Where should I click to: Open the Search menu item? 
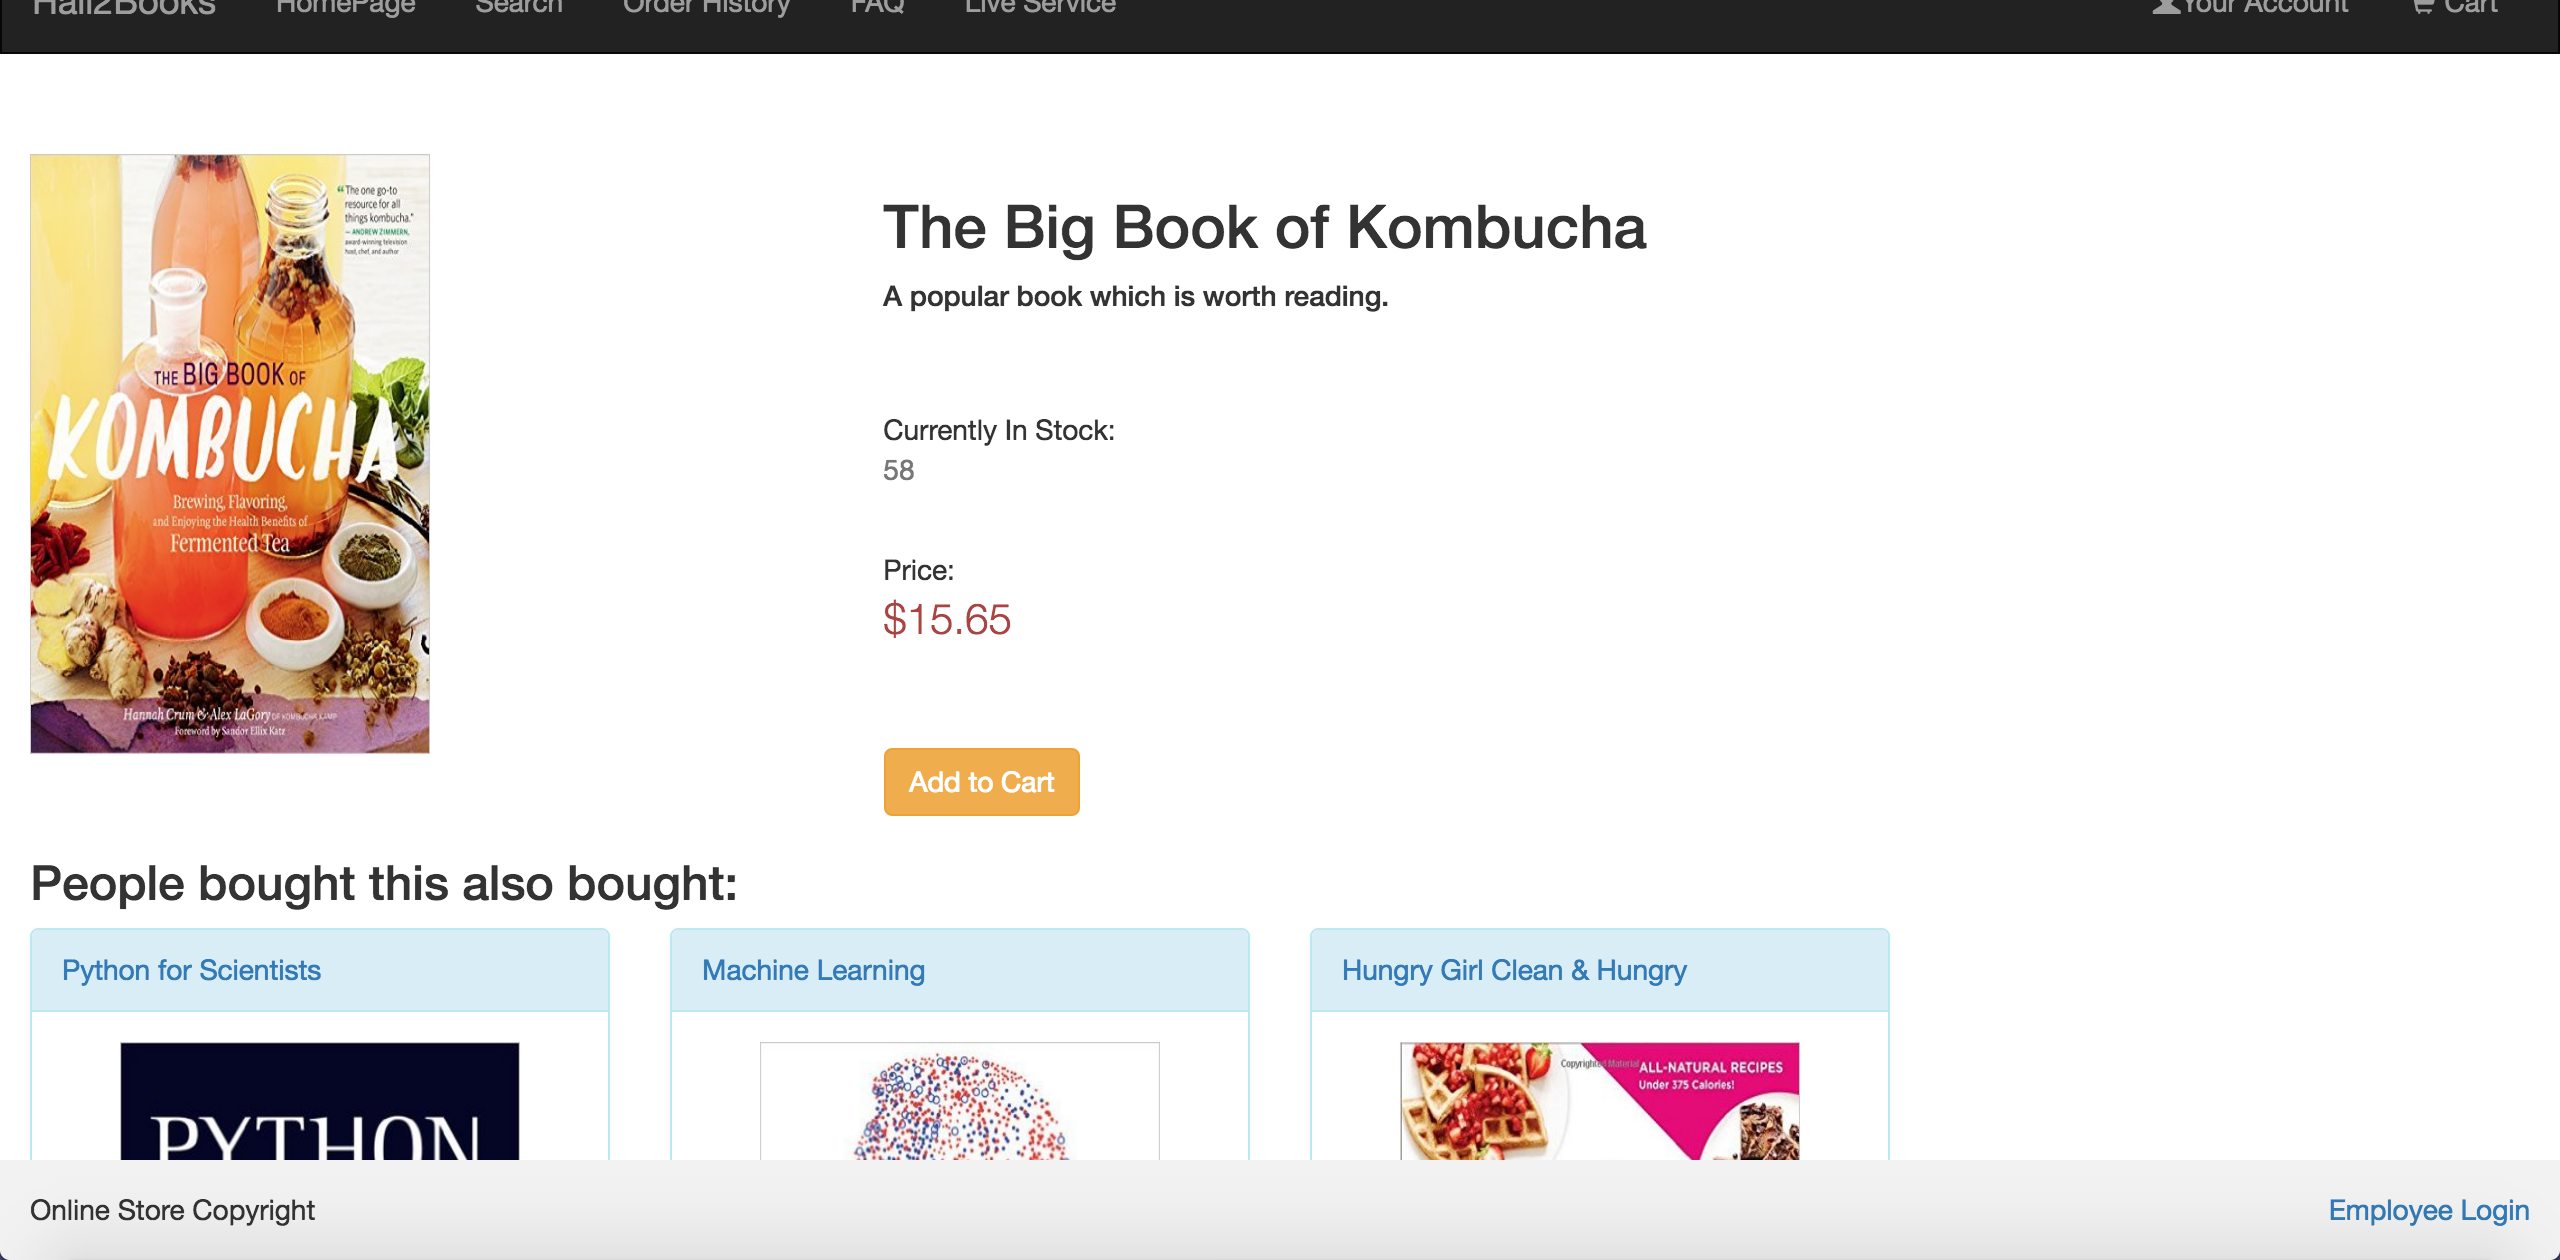click(x=519, y=8)
